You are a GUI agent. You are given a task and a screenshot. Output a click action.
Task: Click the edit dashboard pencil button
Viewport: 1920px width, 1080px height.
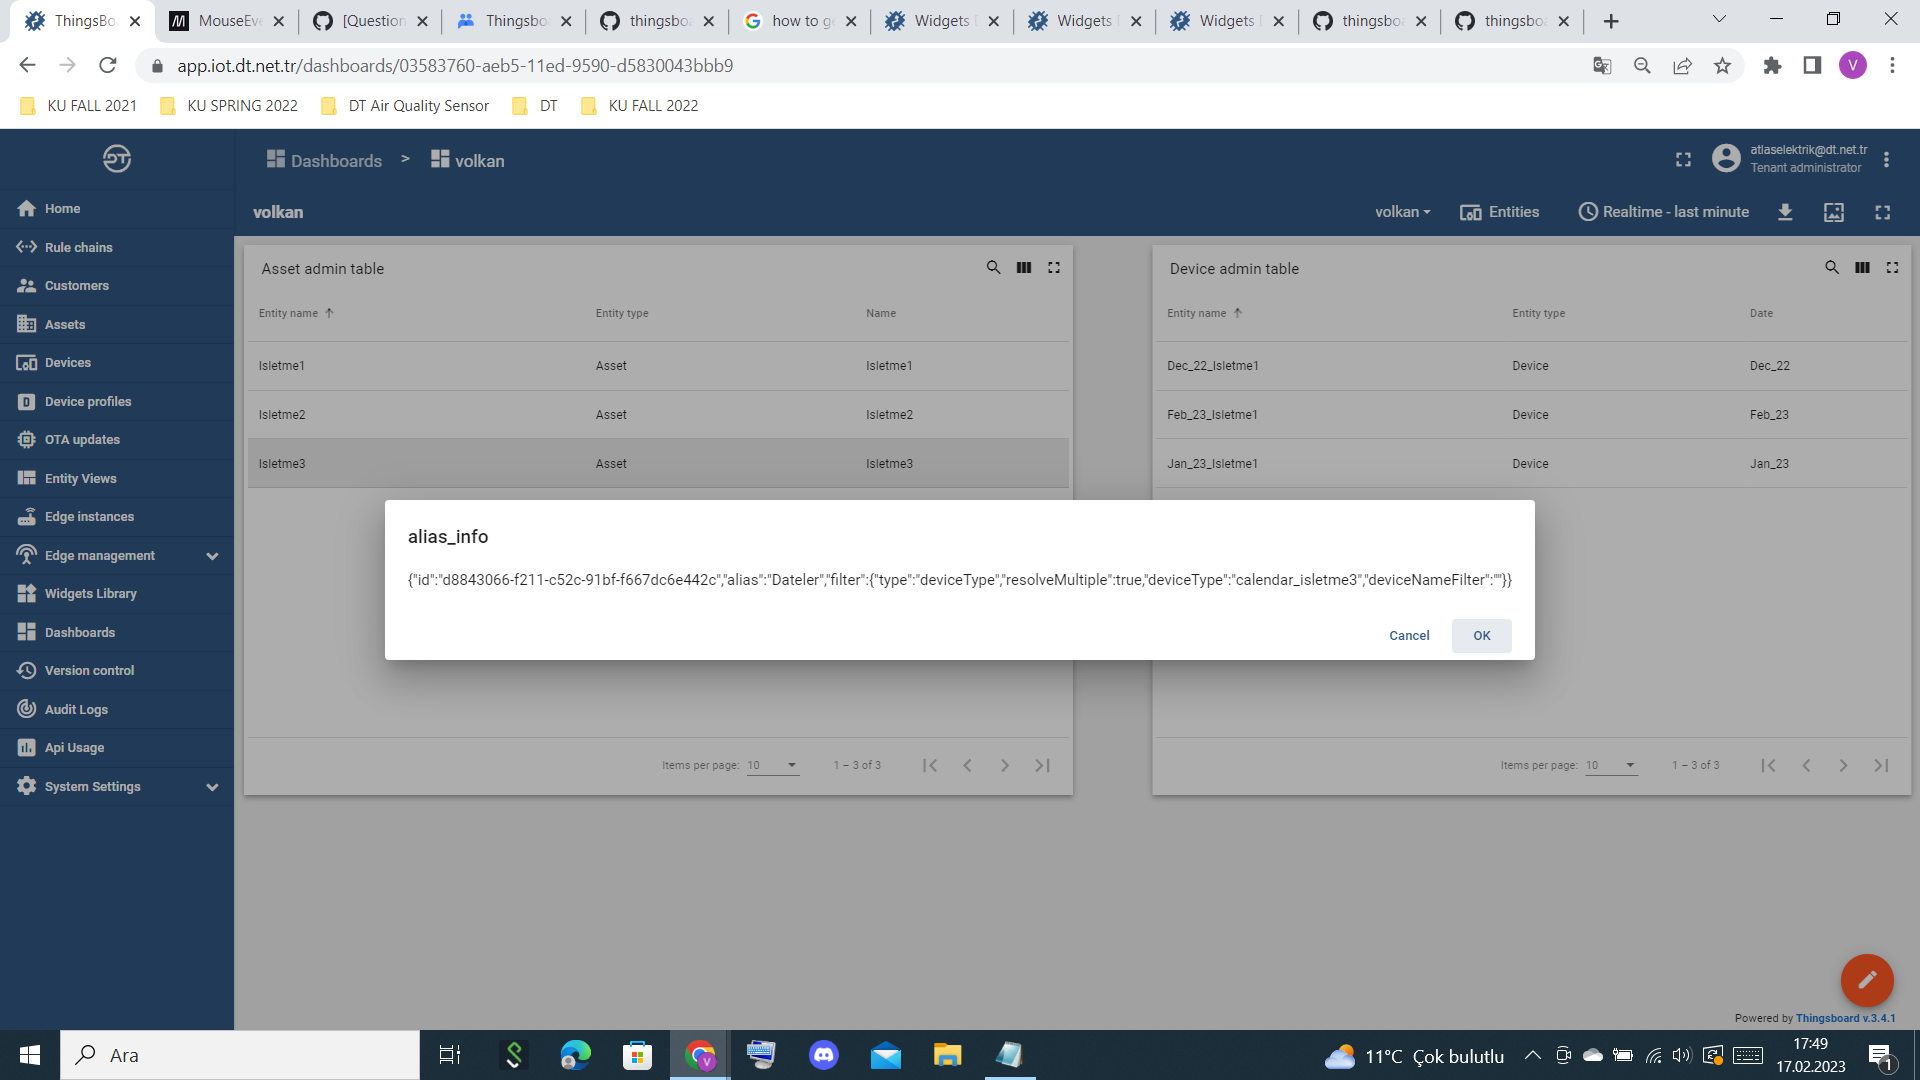click(x=1866, y=980)
